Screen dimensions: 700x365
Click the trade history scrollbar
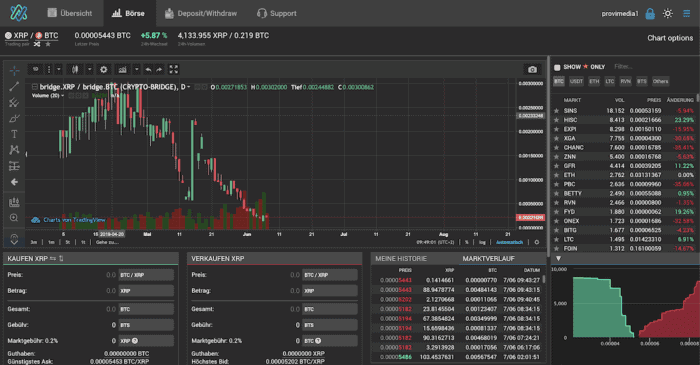click(x=544, y=279)
